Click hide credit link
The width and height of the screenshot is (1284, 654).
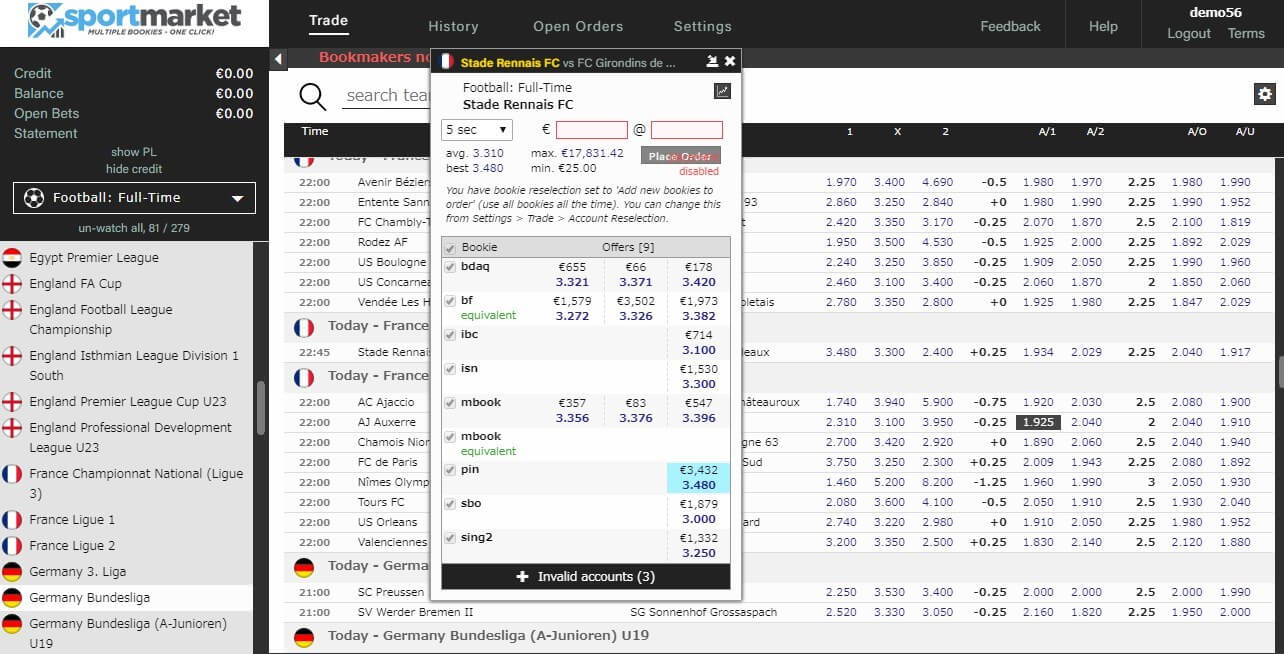133,169
